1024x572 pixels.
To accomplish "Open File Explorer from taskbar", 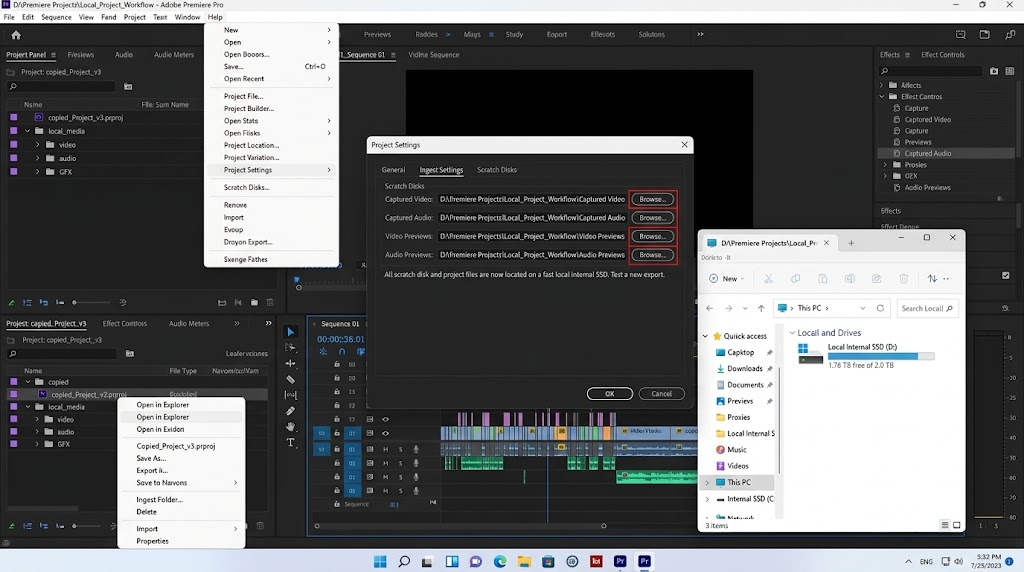I will point(524,562).
